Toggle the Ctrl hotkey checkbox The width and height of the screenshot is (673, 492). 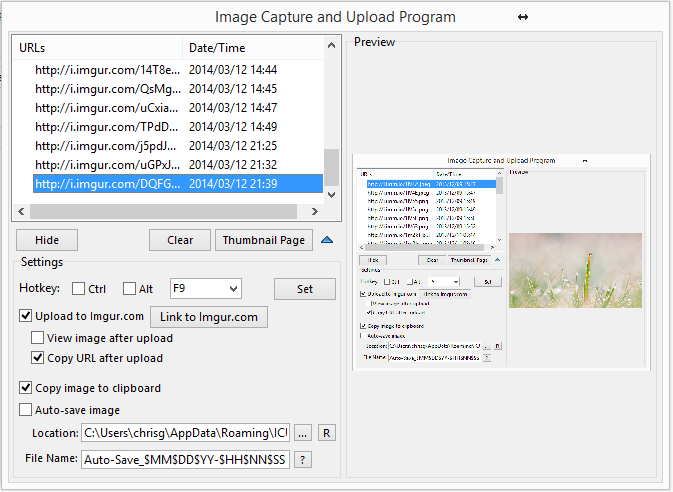[x=78, y=289]
